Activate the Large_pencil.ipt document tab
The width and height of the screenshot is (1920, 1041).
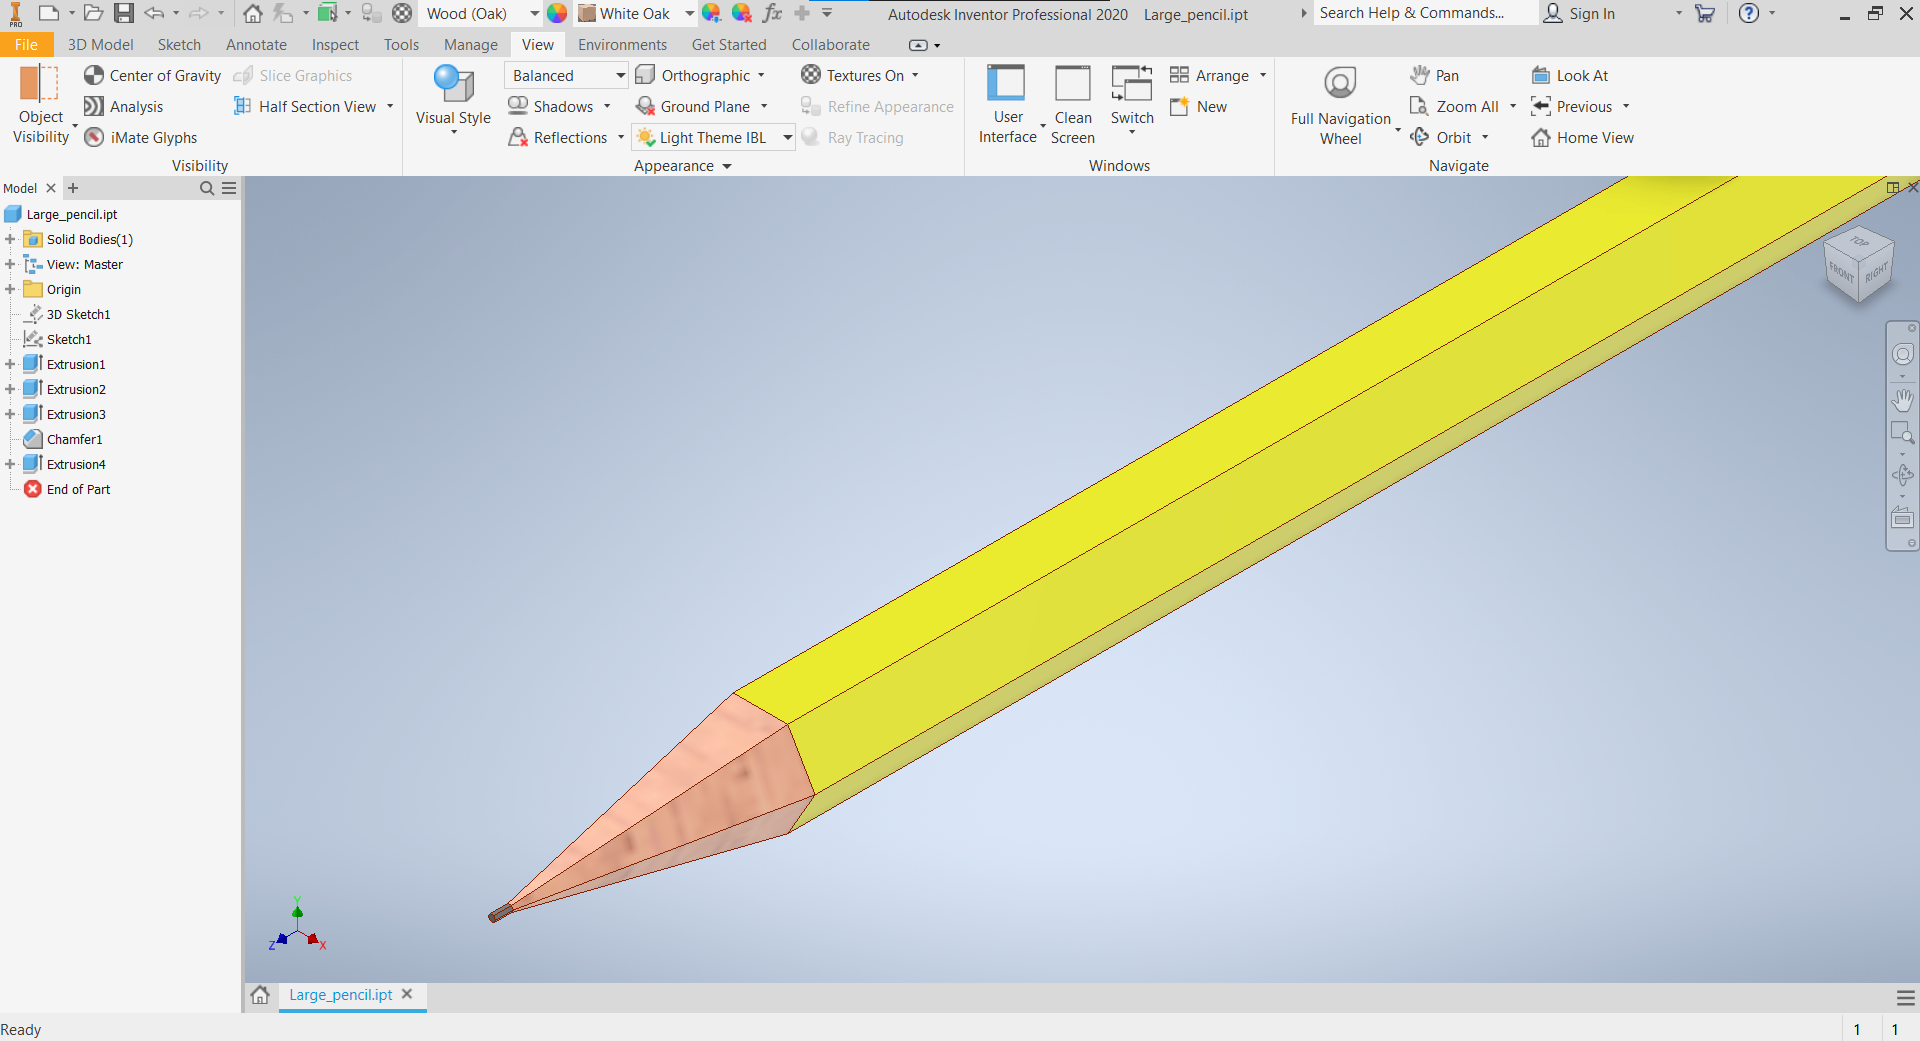pyautogui.click(x=340, y=995)
